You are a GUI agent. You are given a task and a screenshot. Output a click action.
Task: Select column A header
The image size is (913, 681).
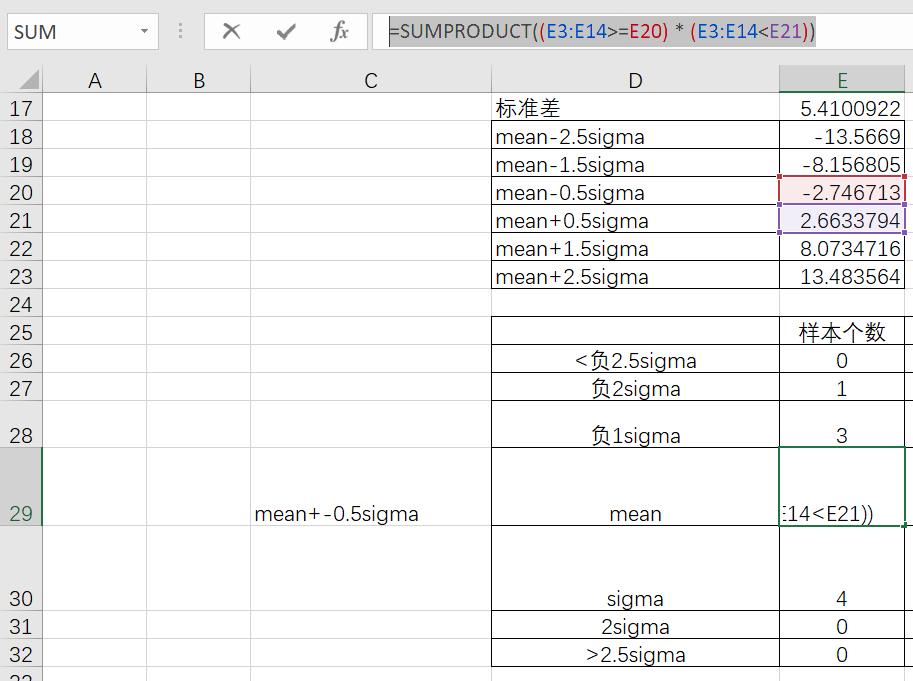(x=94, y=80)
